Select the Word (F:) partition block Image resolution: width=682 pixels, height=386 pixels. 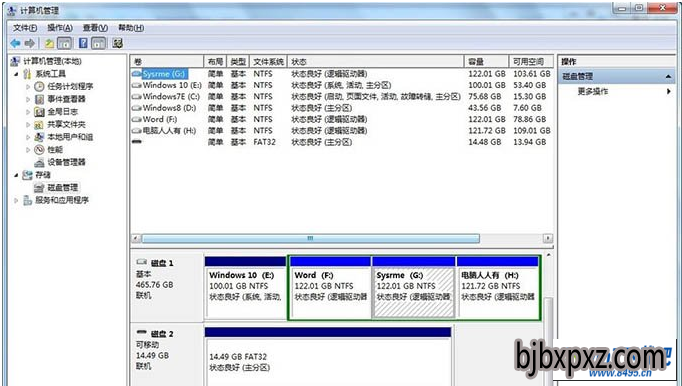click(330, 288)
